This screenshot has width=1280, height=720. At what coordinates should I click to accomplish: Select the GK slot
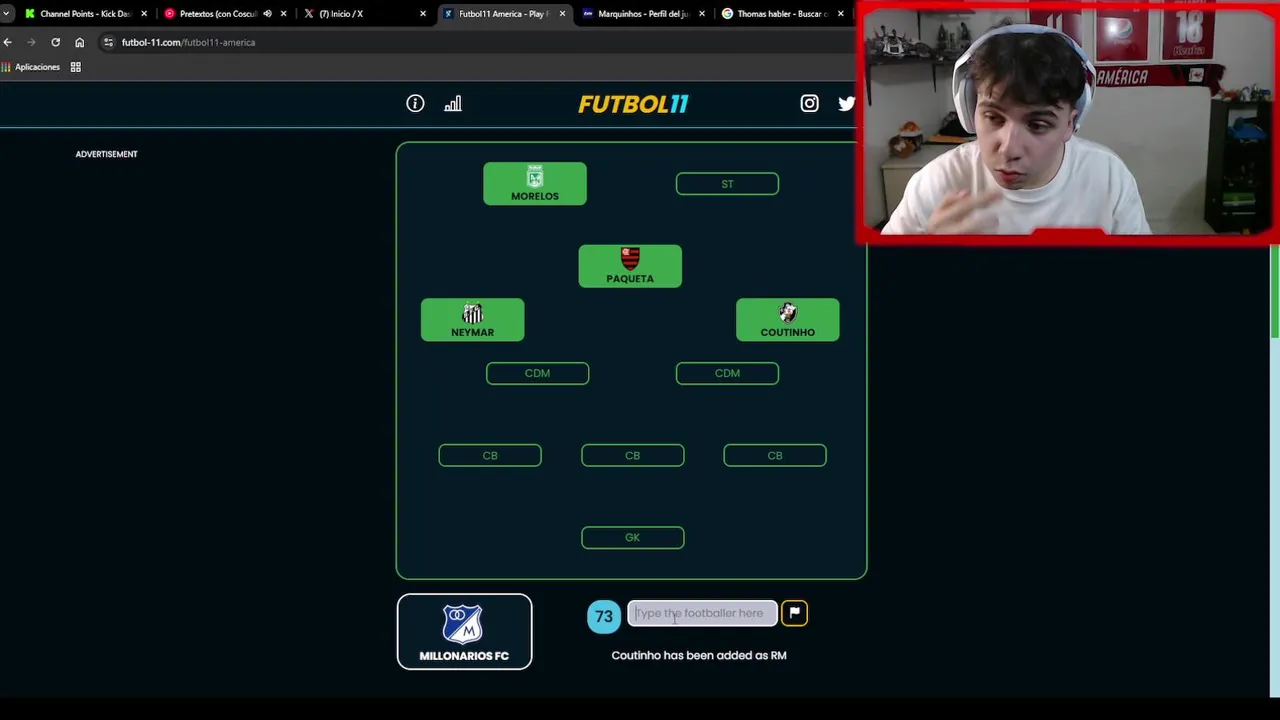(x=633, y=538)
